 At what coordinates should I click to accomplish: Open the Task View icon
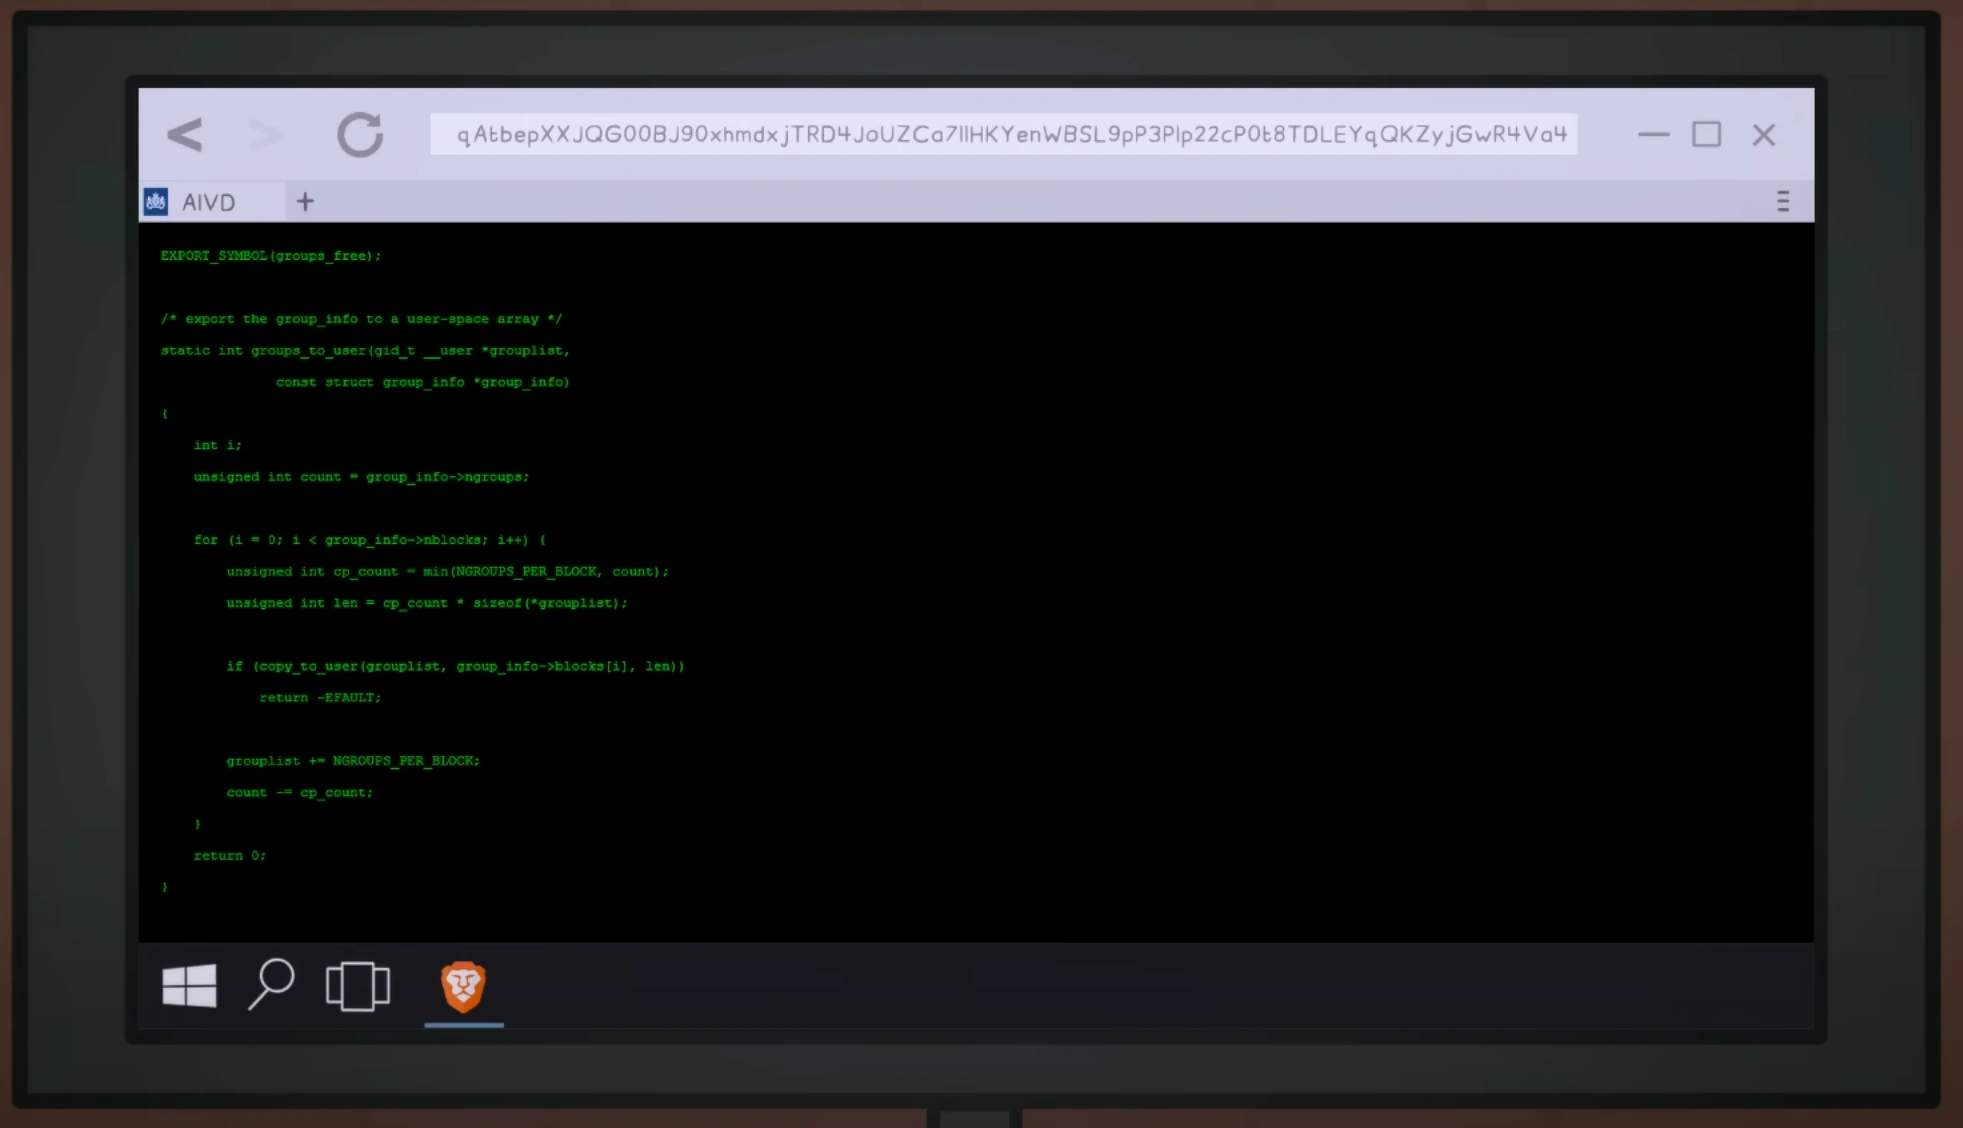pos(357,986)
